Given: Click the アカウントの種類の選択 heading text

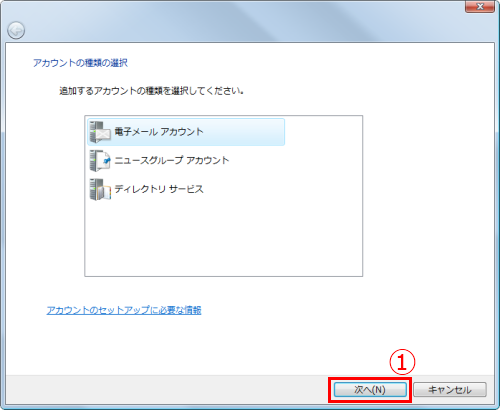Looking at the screenshot, I should (80, 63).
